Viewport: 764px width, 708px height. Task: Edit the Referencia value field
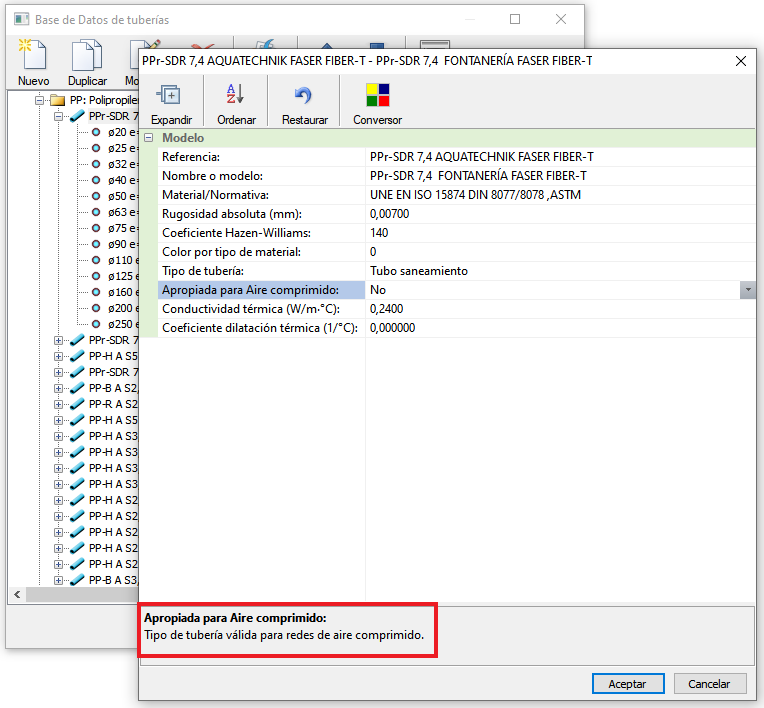click(x=560, y=157)
